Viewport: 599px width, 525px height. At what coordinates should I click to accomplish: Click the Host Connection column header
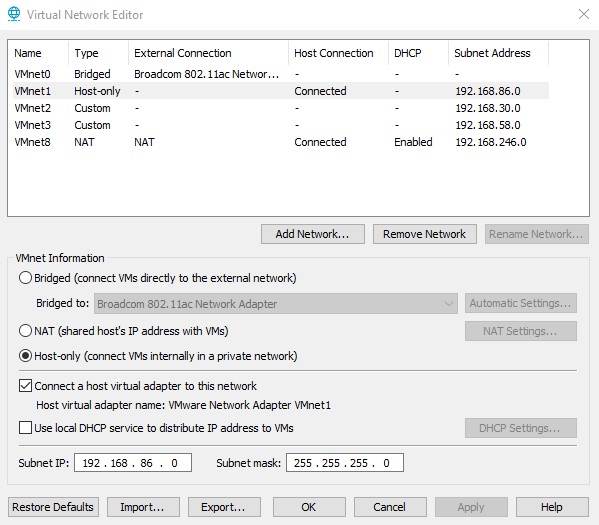click(338, 53)
